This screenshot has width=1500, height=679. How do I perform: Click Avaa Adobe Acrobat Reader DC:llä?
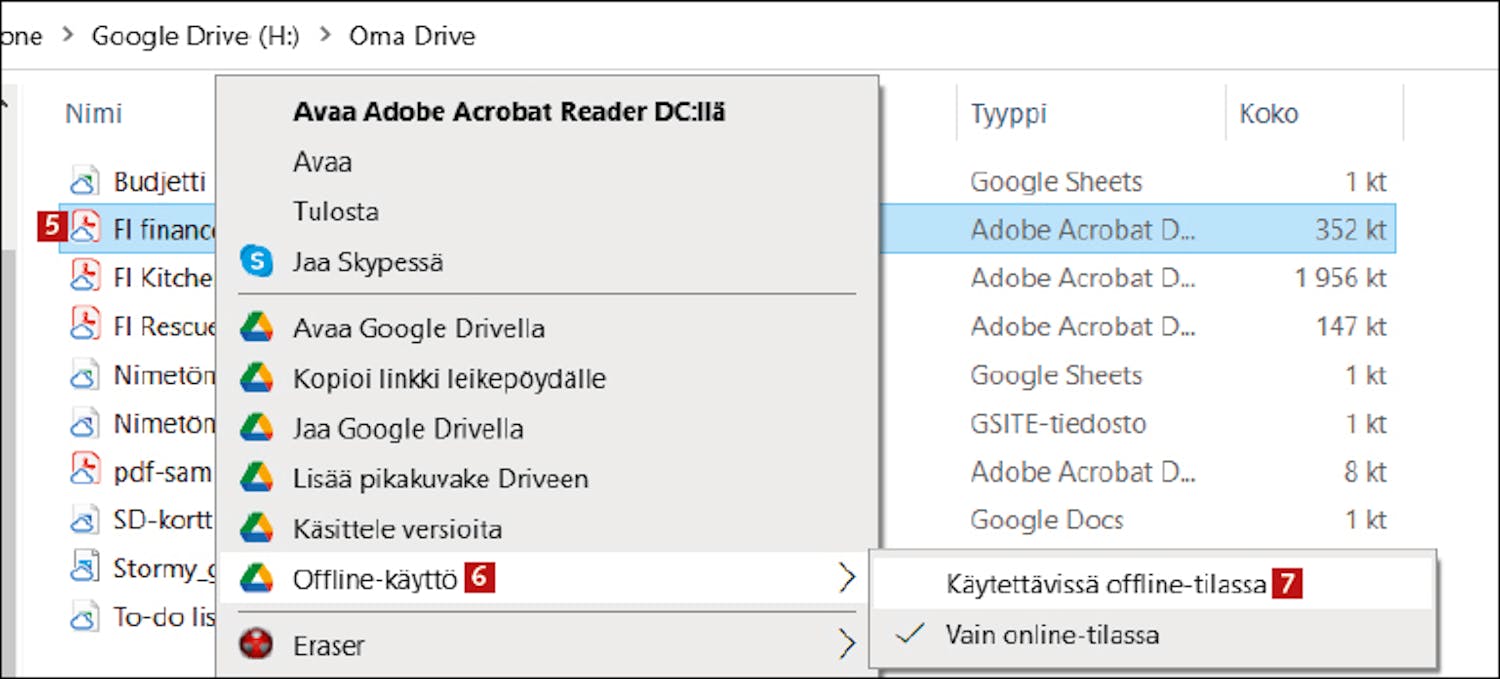coord(509,112)
